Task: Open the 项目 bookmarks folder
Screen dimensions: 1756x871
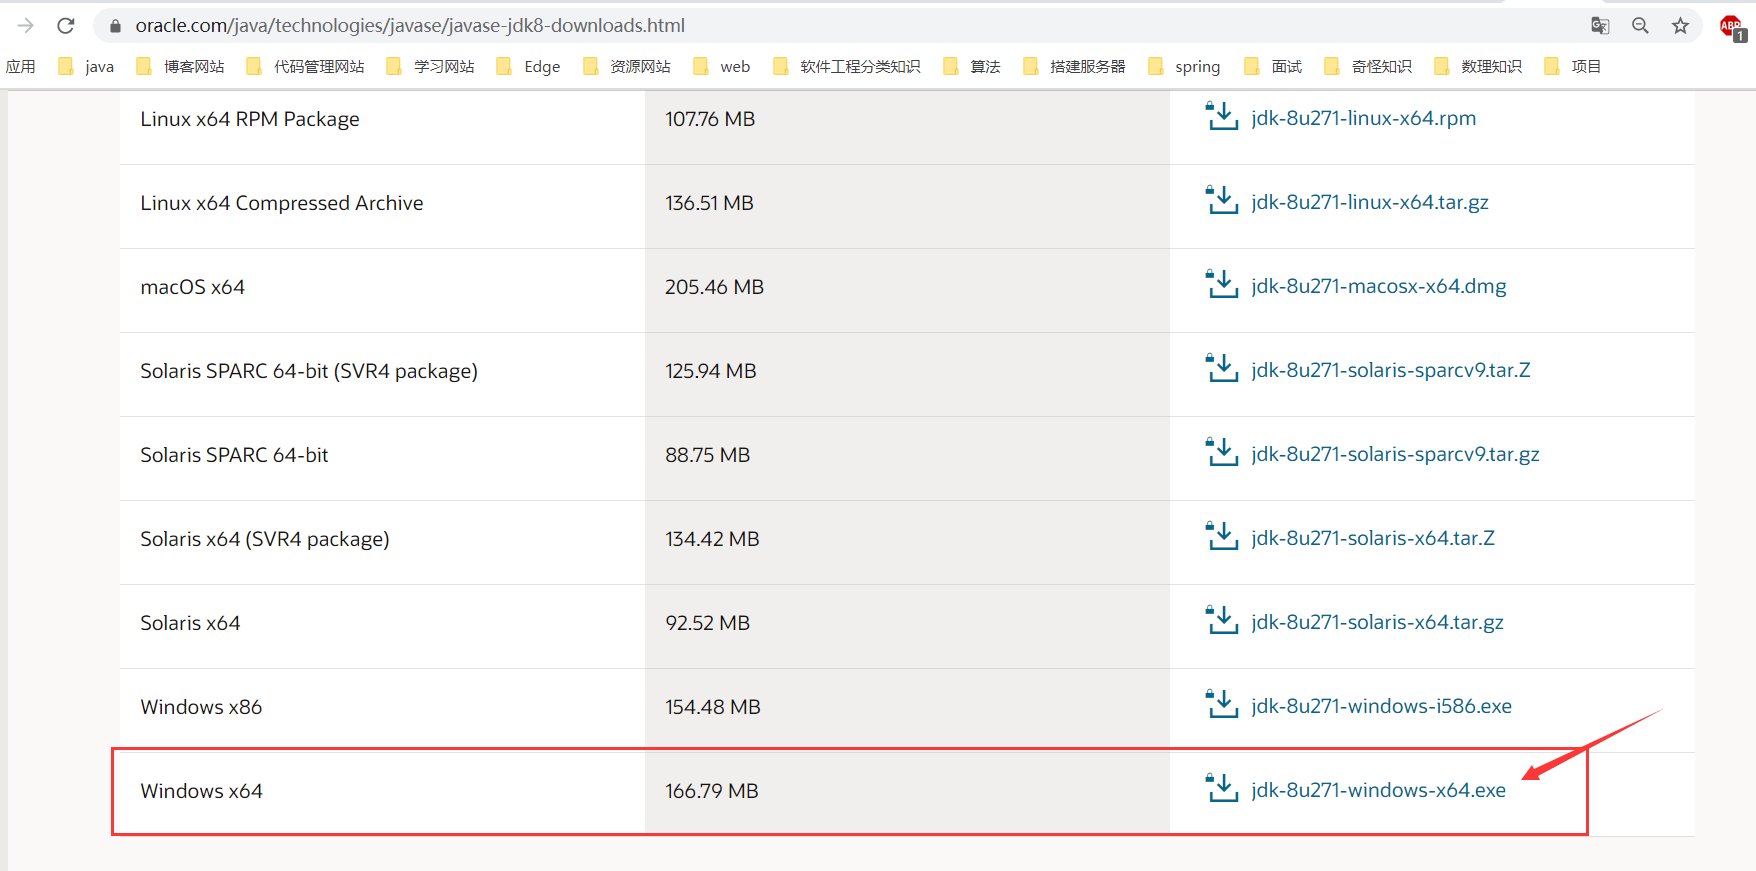Action: coord(1574,67)
